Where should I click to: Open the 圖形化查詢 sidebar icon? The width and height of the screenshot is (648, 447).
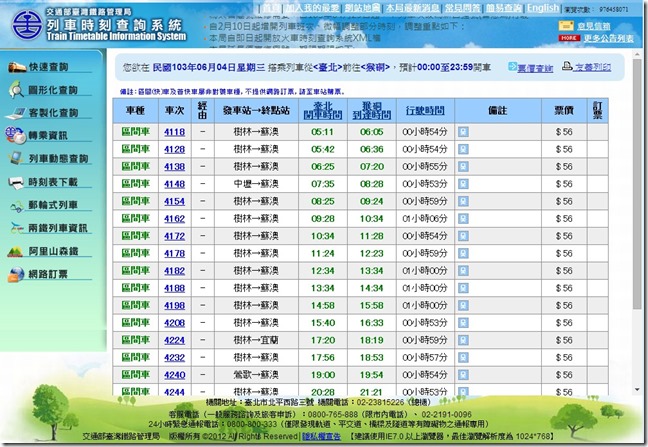click(17, 90)
